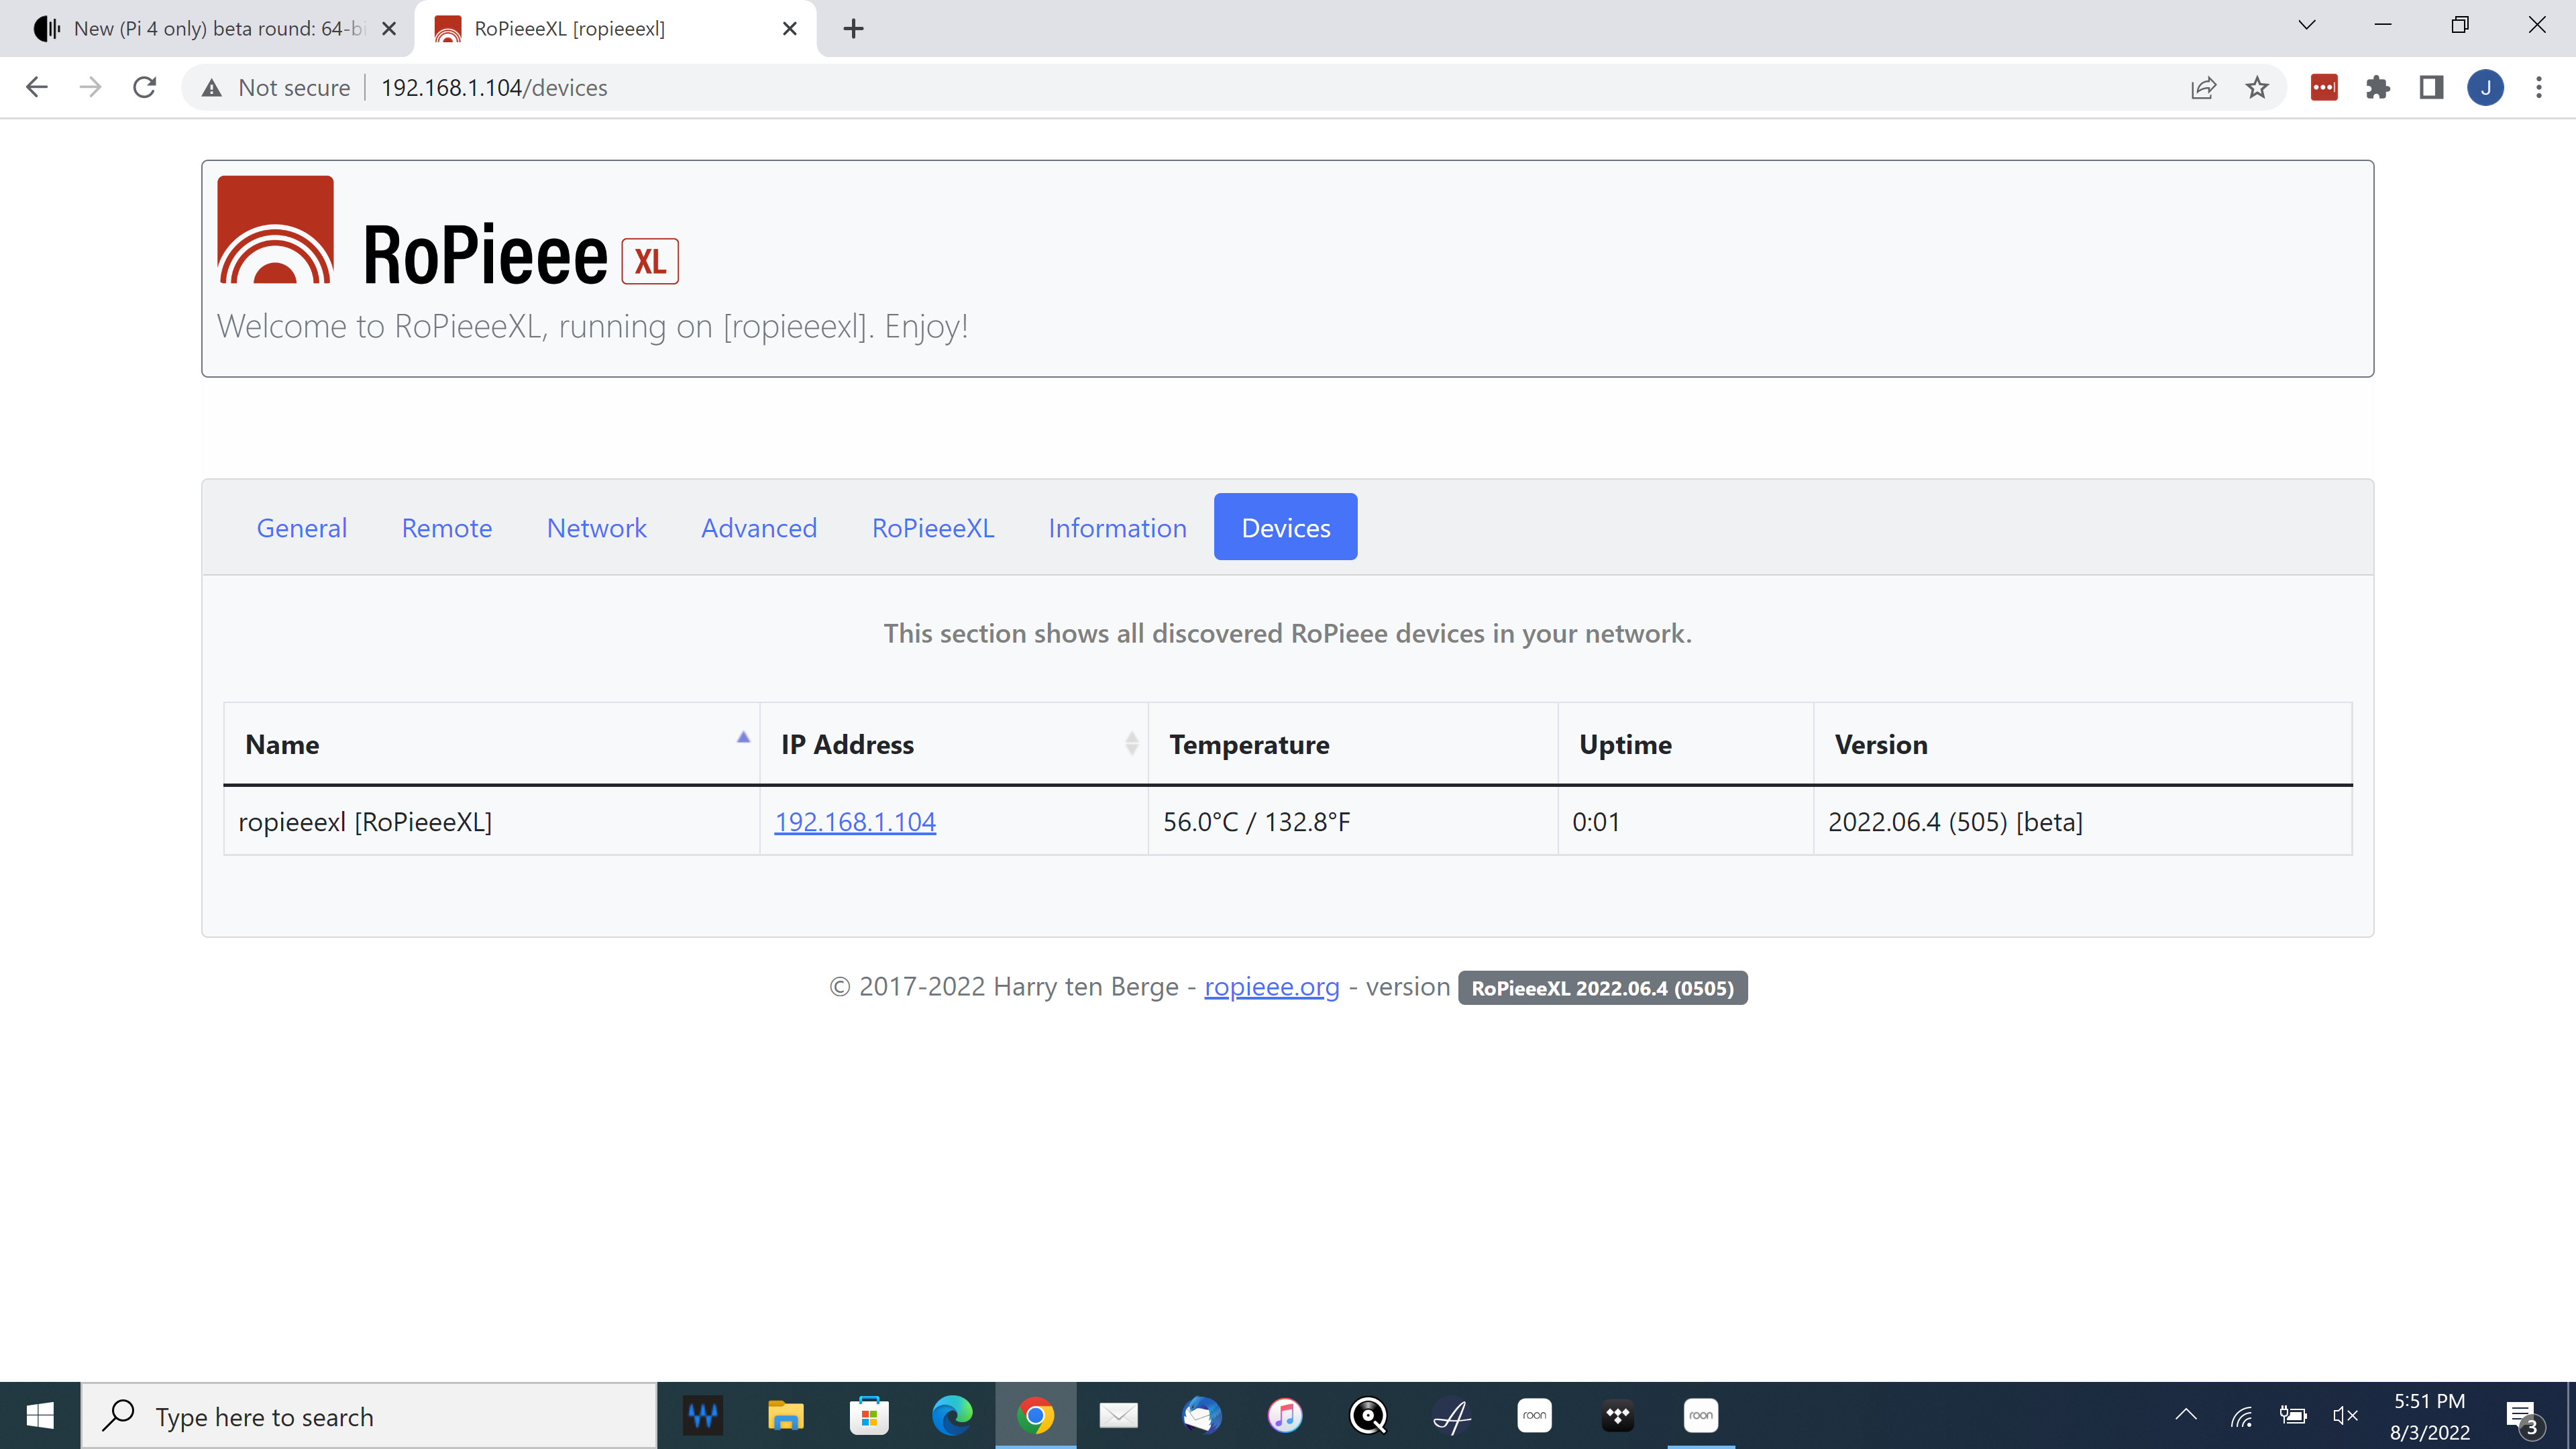Open the red extension icon in toolbar
Screen dimensions: 2576x1449
[2324, 87]
